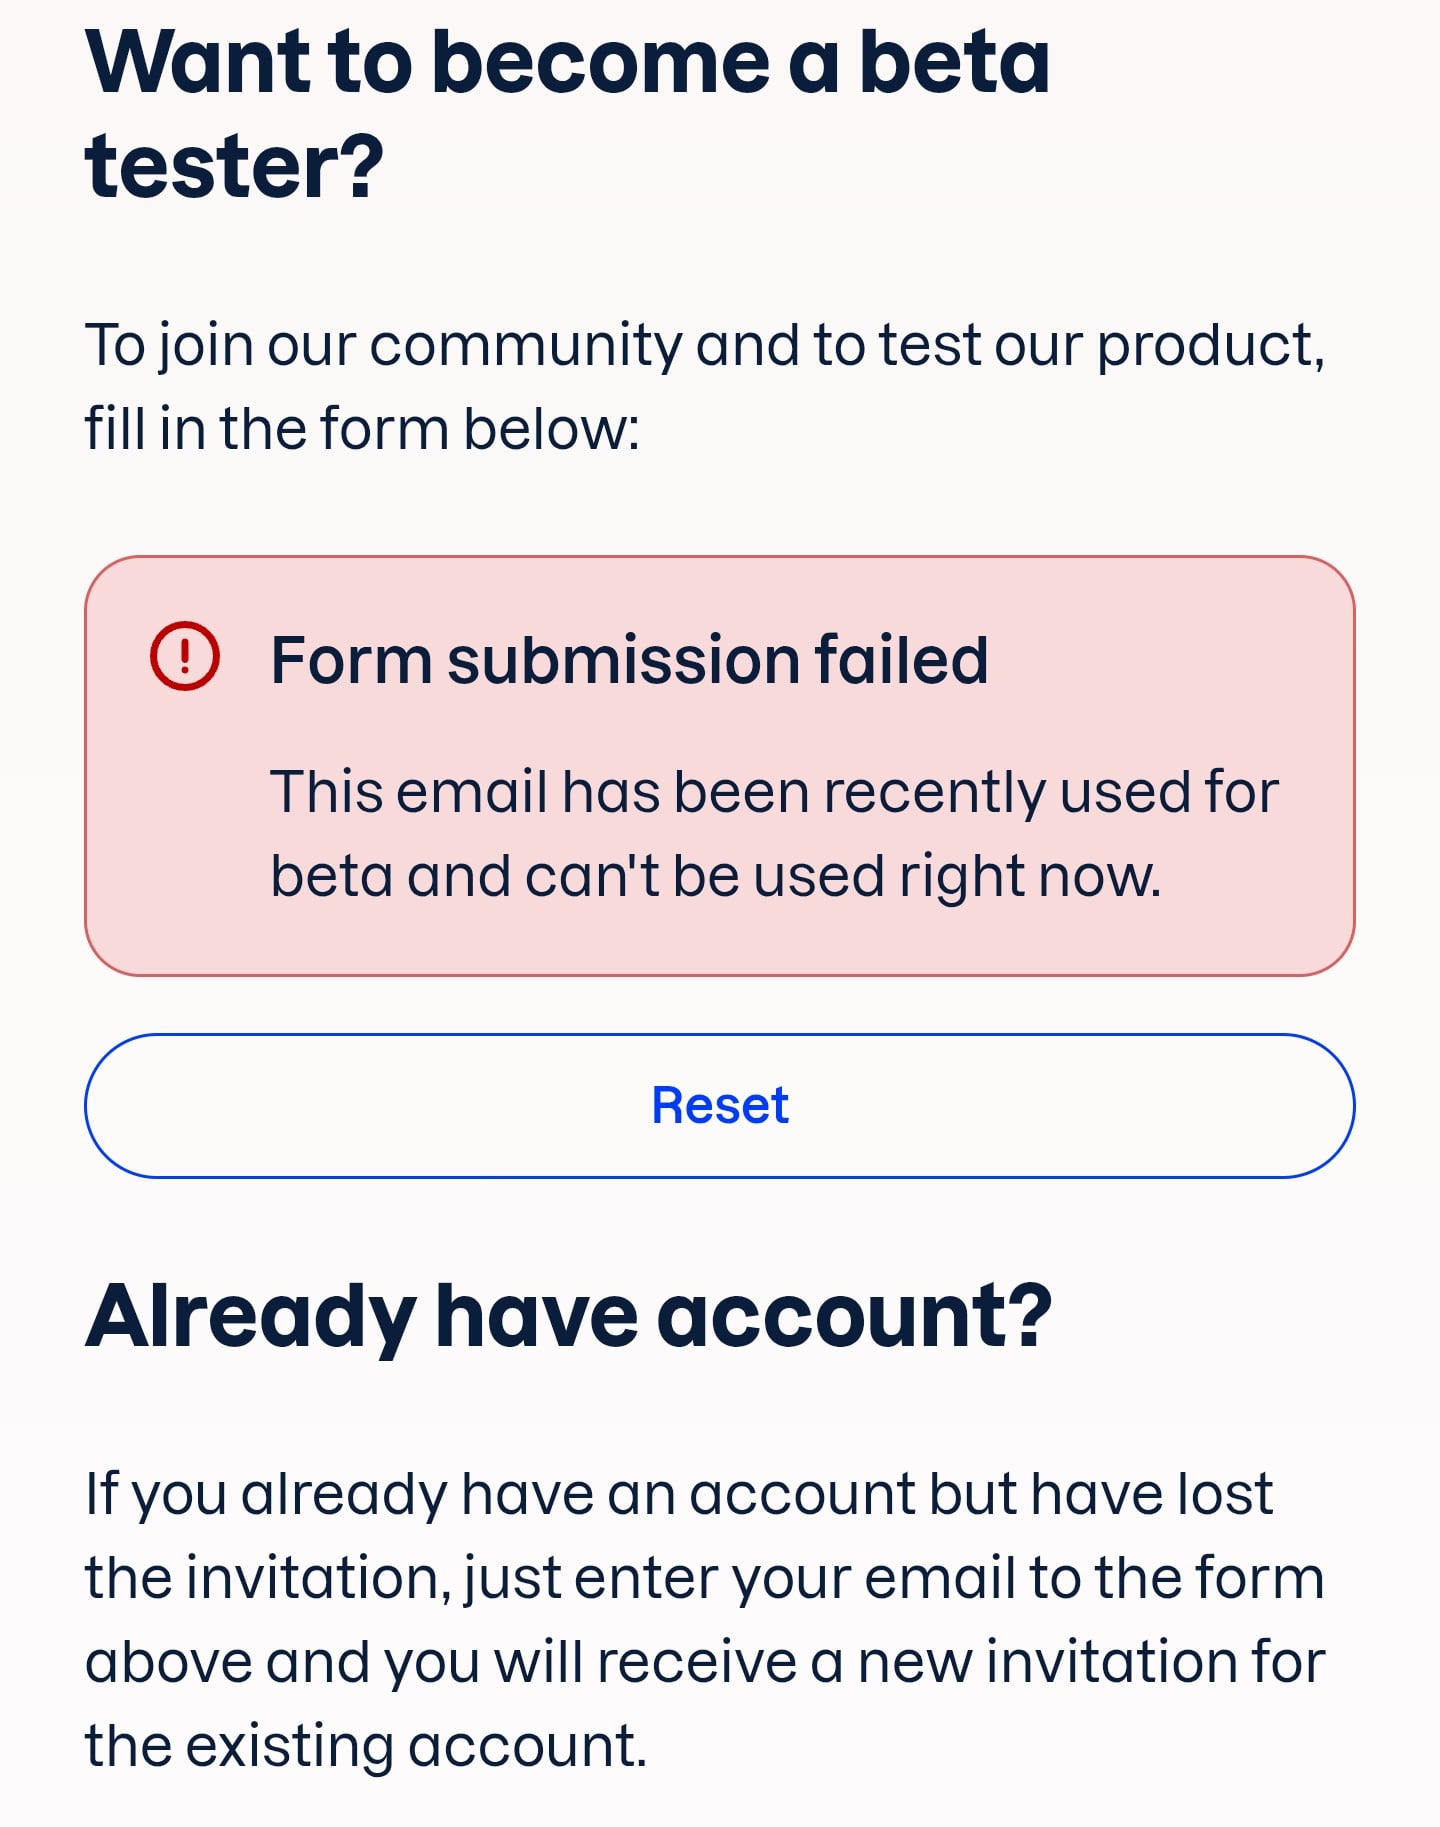
Task: Click 'This email has been recently used for' text
Action: tap(775, 792)
